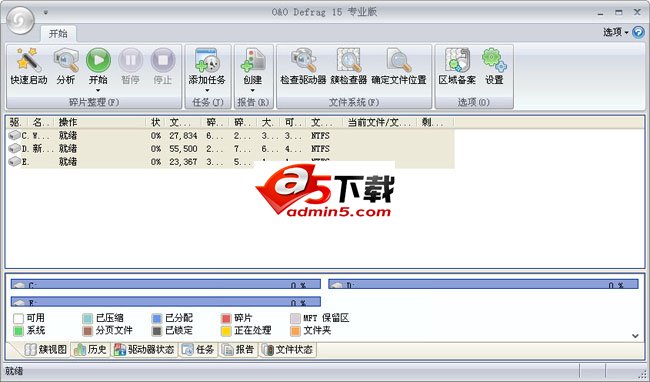Click the 27,834 file count cell
The image size is (650, 382).
[183, 135]
